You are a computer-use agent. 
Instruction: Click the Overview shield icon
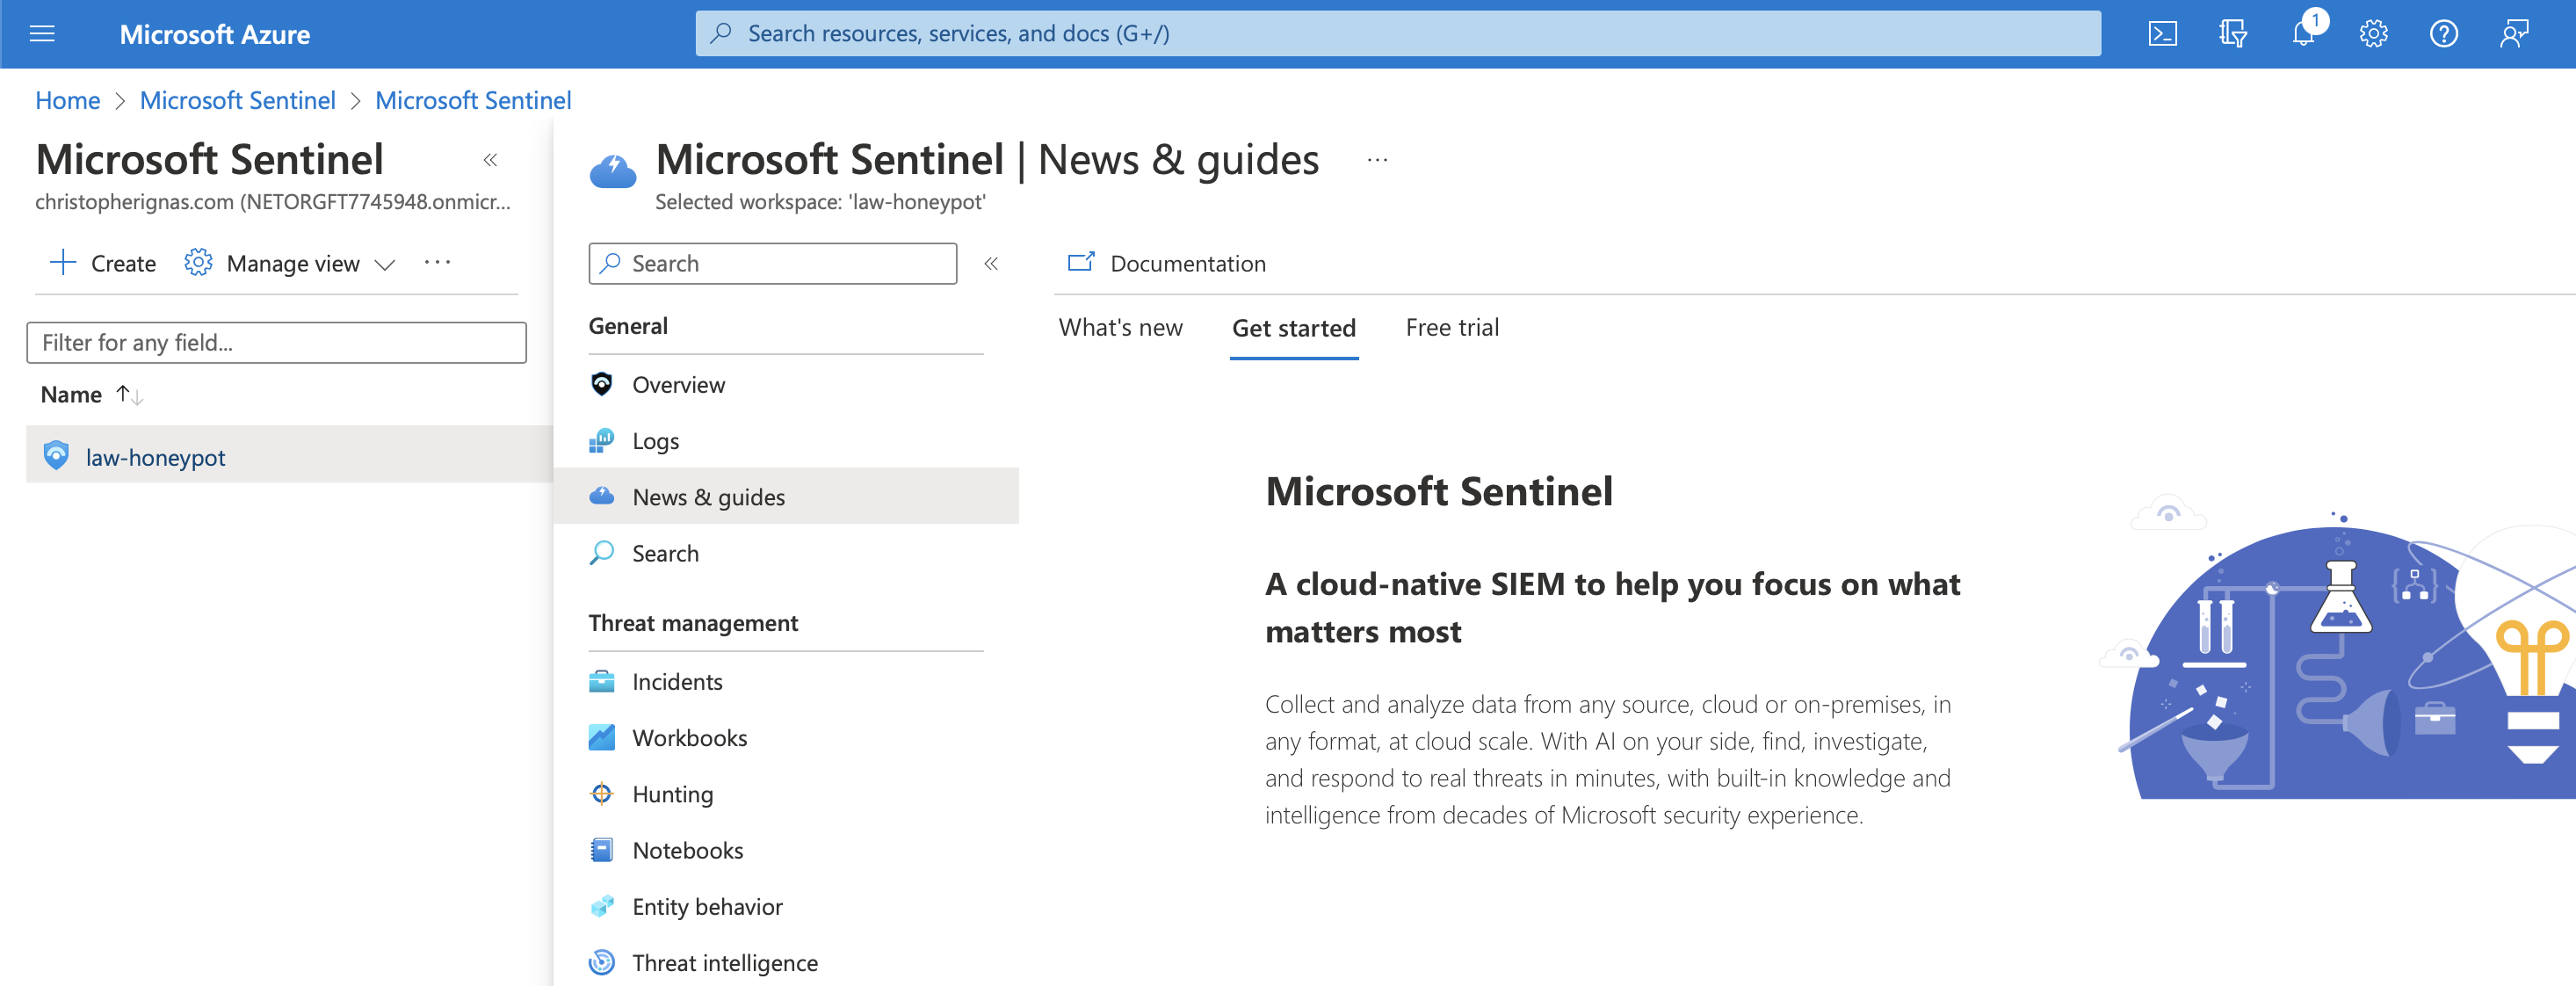(601, 384)
